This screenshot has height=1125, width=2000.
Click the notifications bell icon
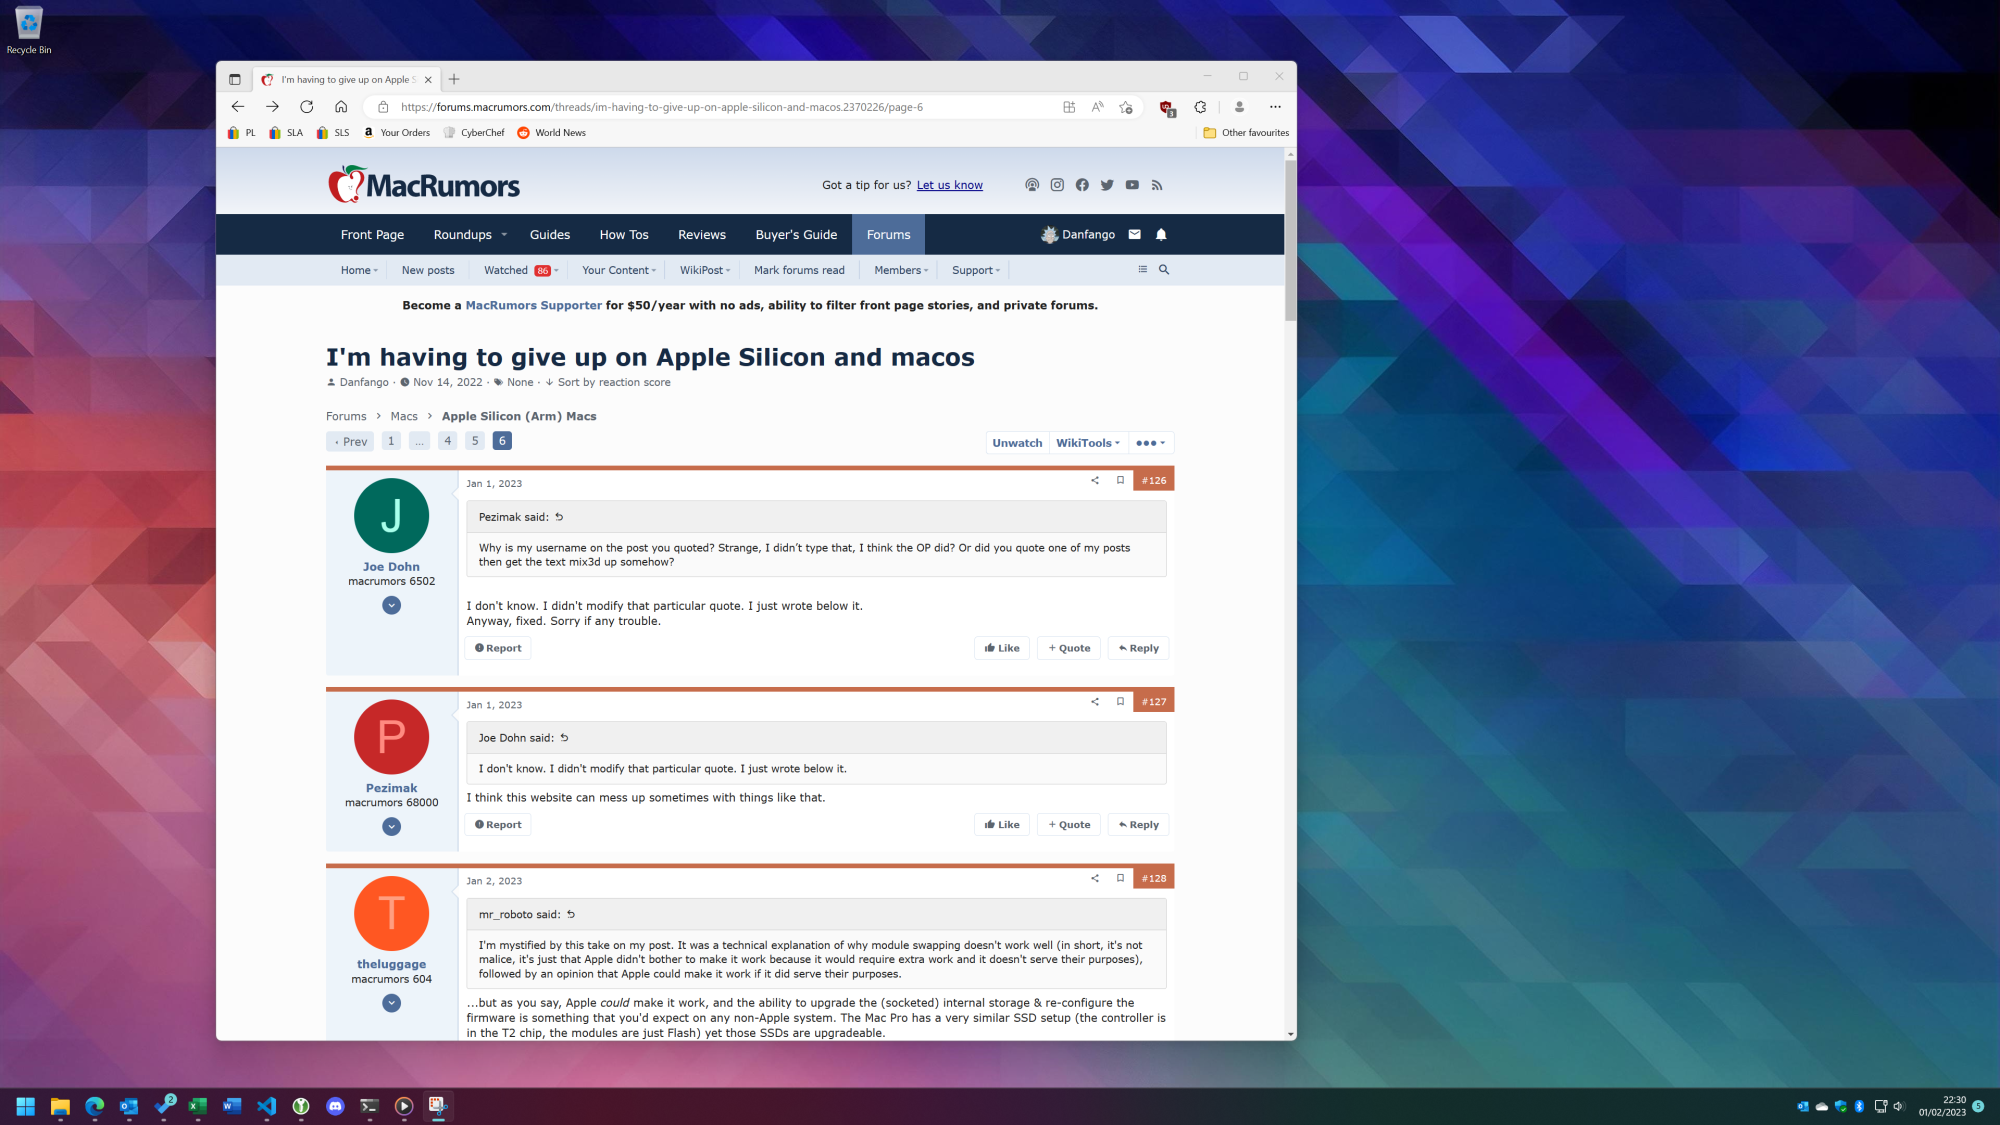pyautogui.click(x=1161, y=235)
